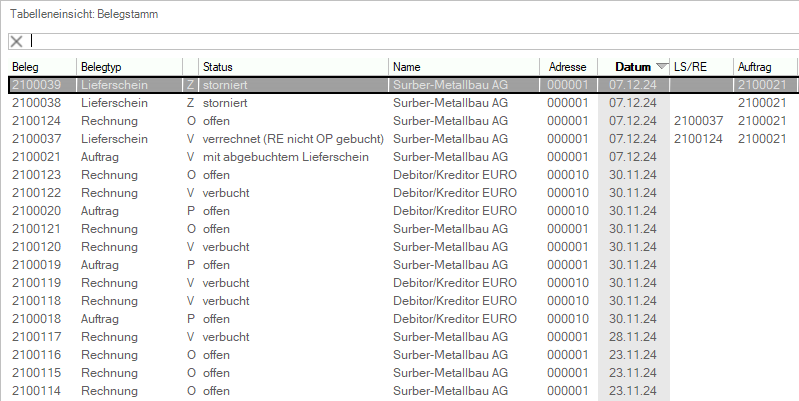Viewport: 799px width, 401px height.
Task: Click into the search input field
Action: (413, 41)
